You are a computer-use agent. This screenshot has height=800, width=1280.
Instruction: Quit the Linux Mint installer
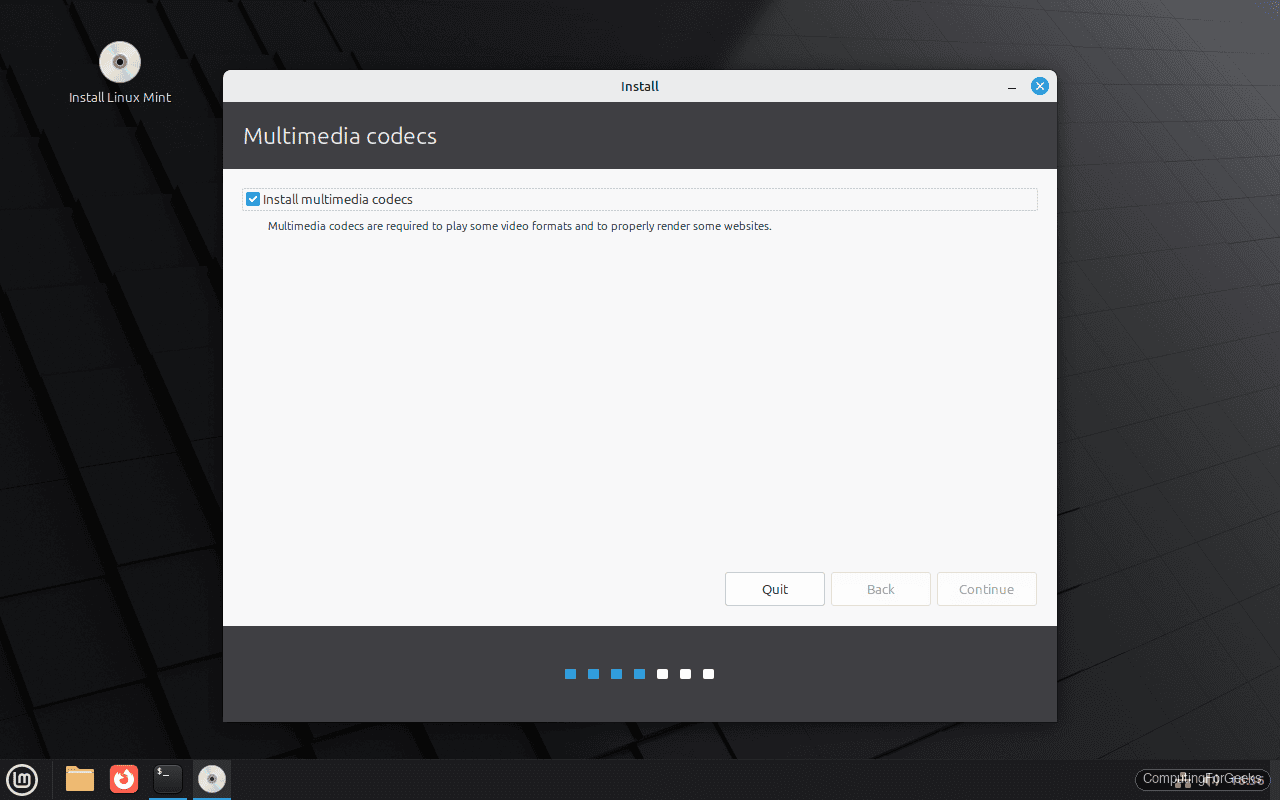pyautogui.click(x=775, y=589)
